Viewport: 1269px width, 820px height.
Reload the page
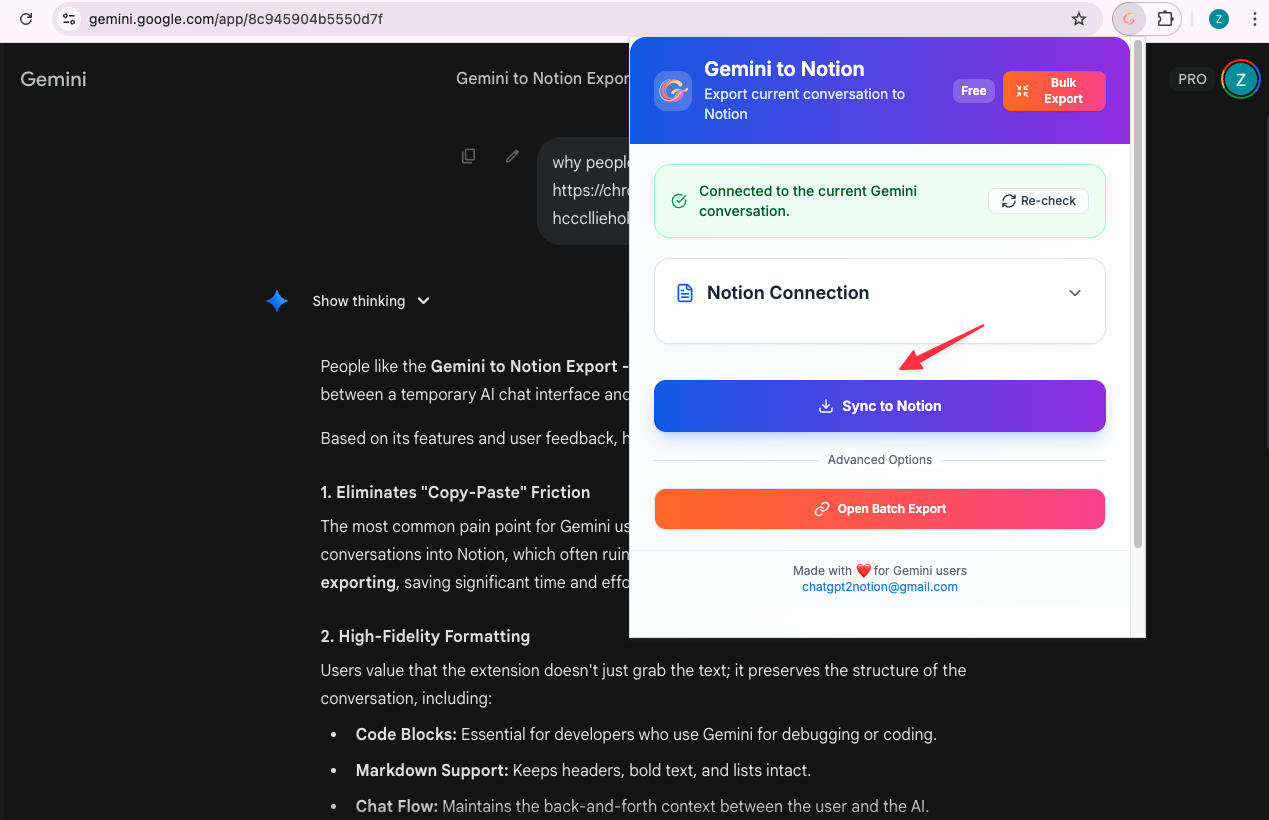[x=26, y=19]
